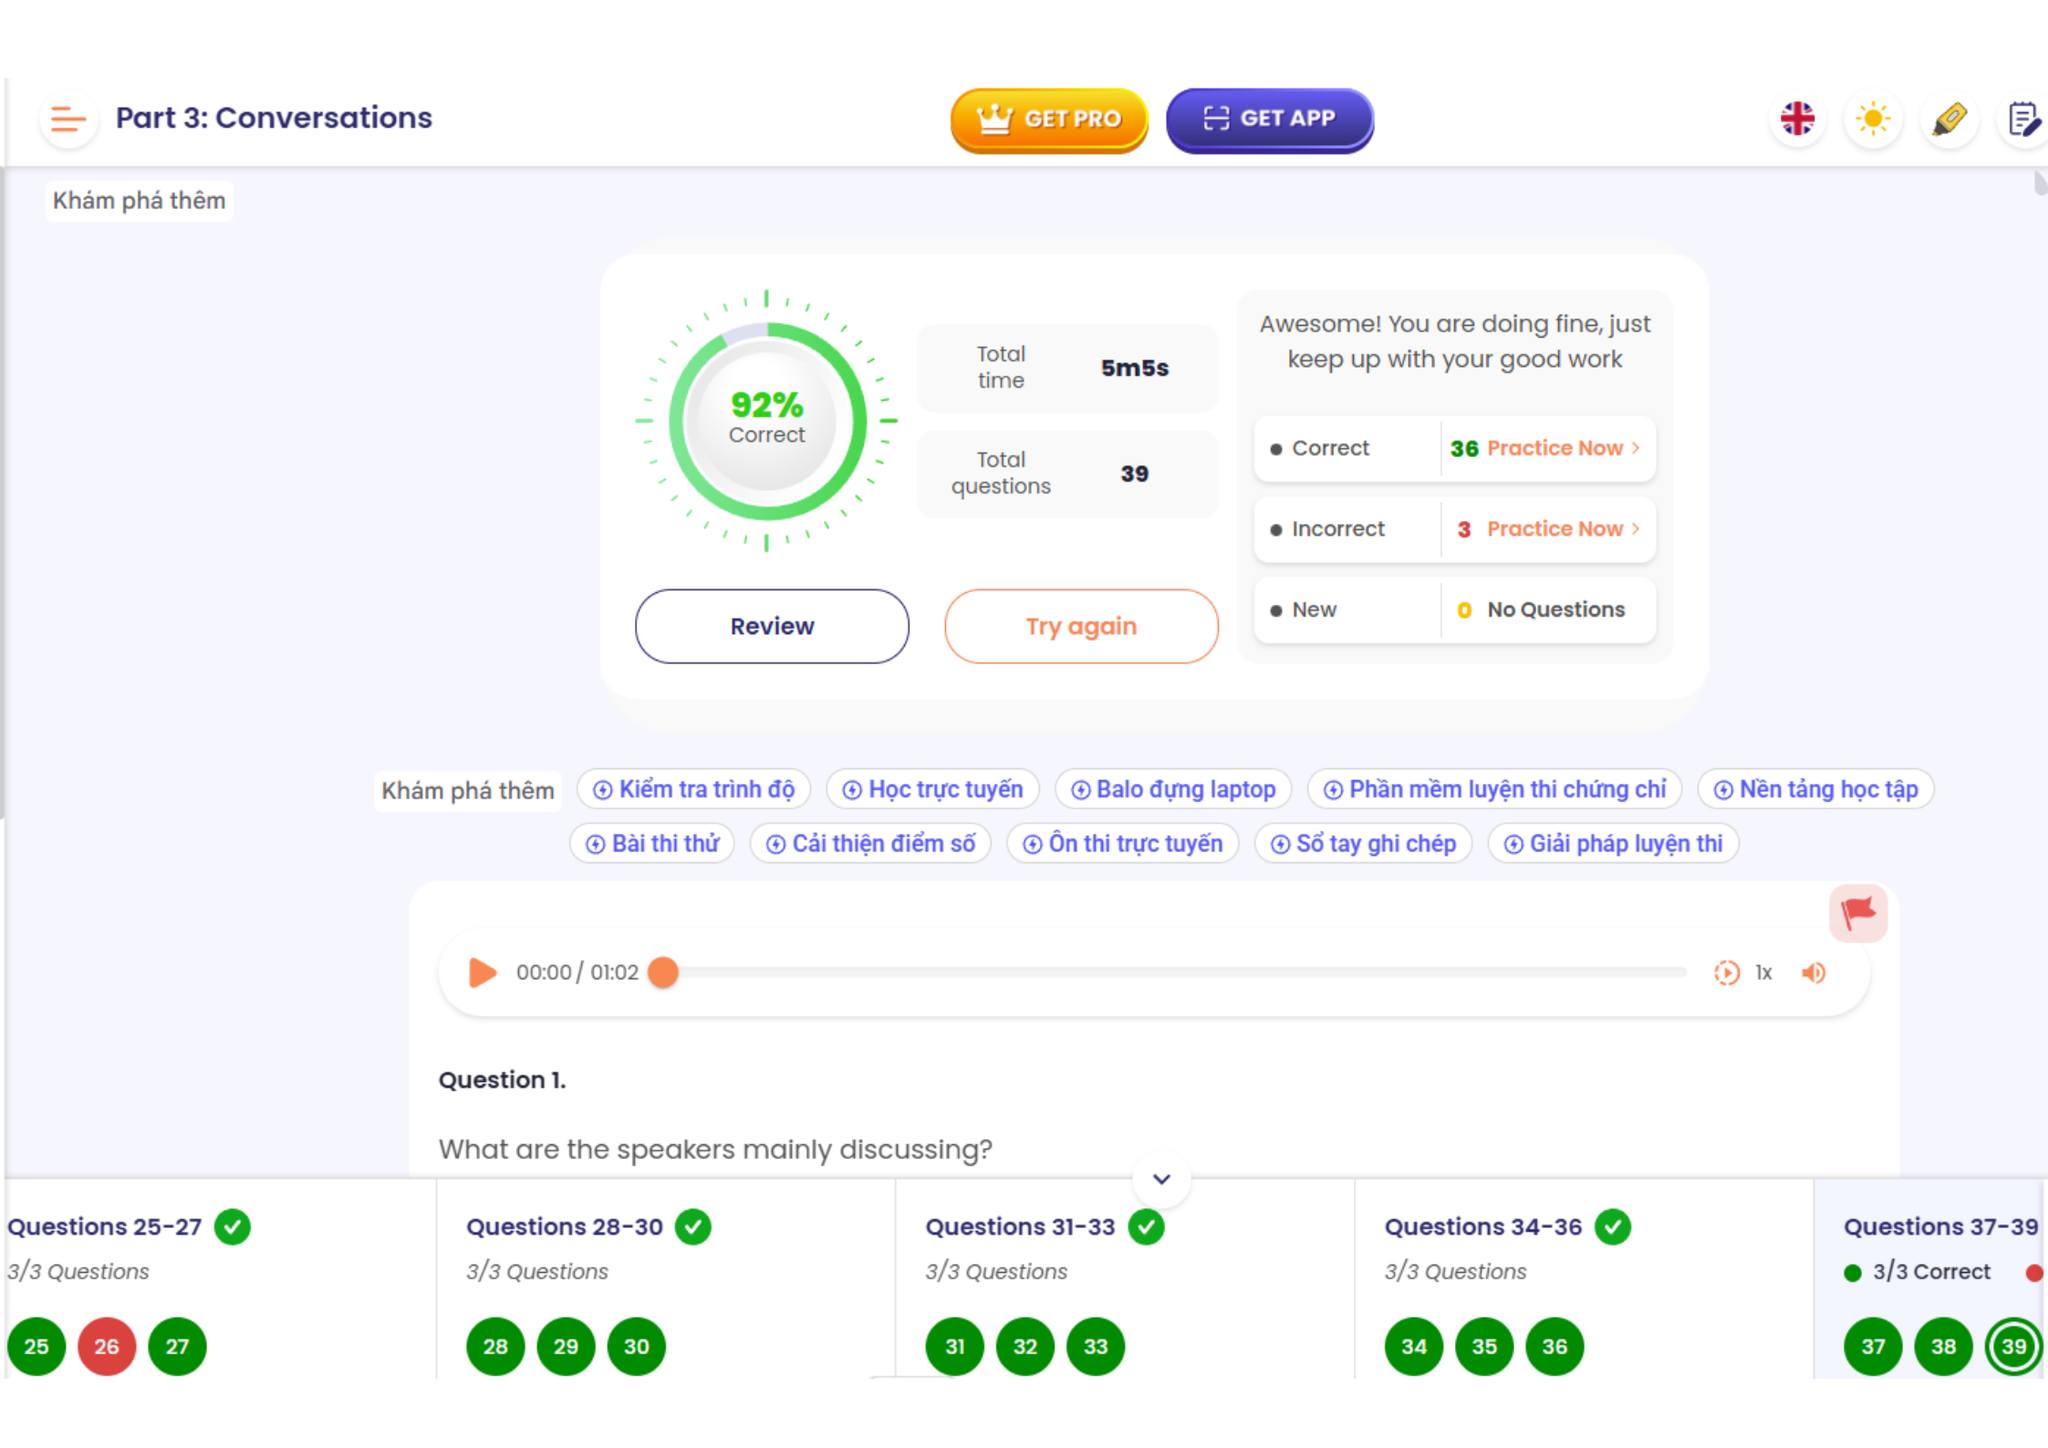Image resolution: width=2048 pixels, height=1448 pixels.
Task: Jump to question 27
Action: point(177,1346)
